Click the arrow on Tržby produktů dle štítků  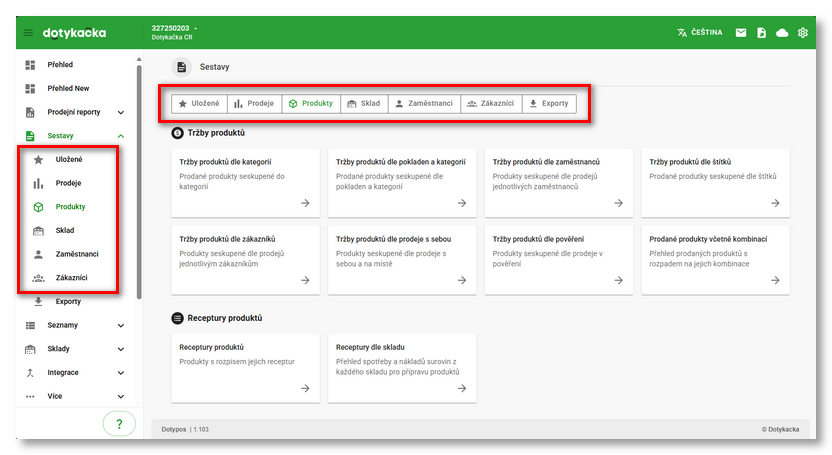point(775,203)
